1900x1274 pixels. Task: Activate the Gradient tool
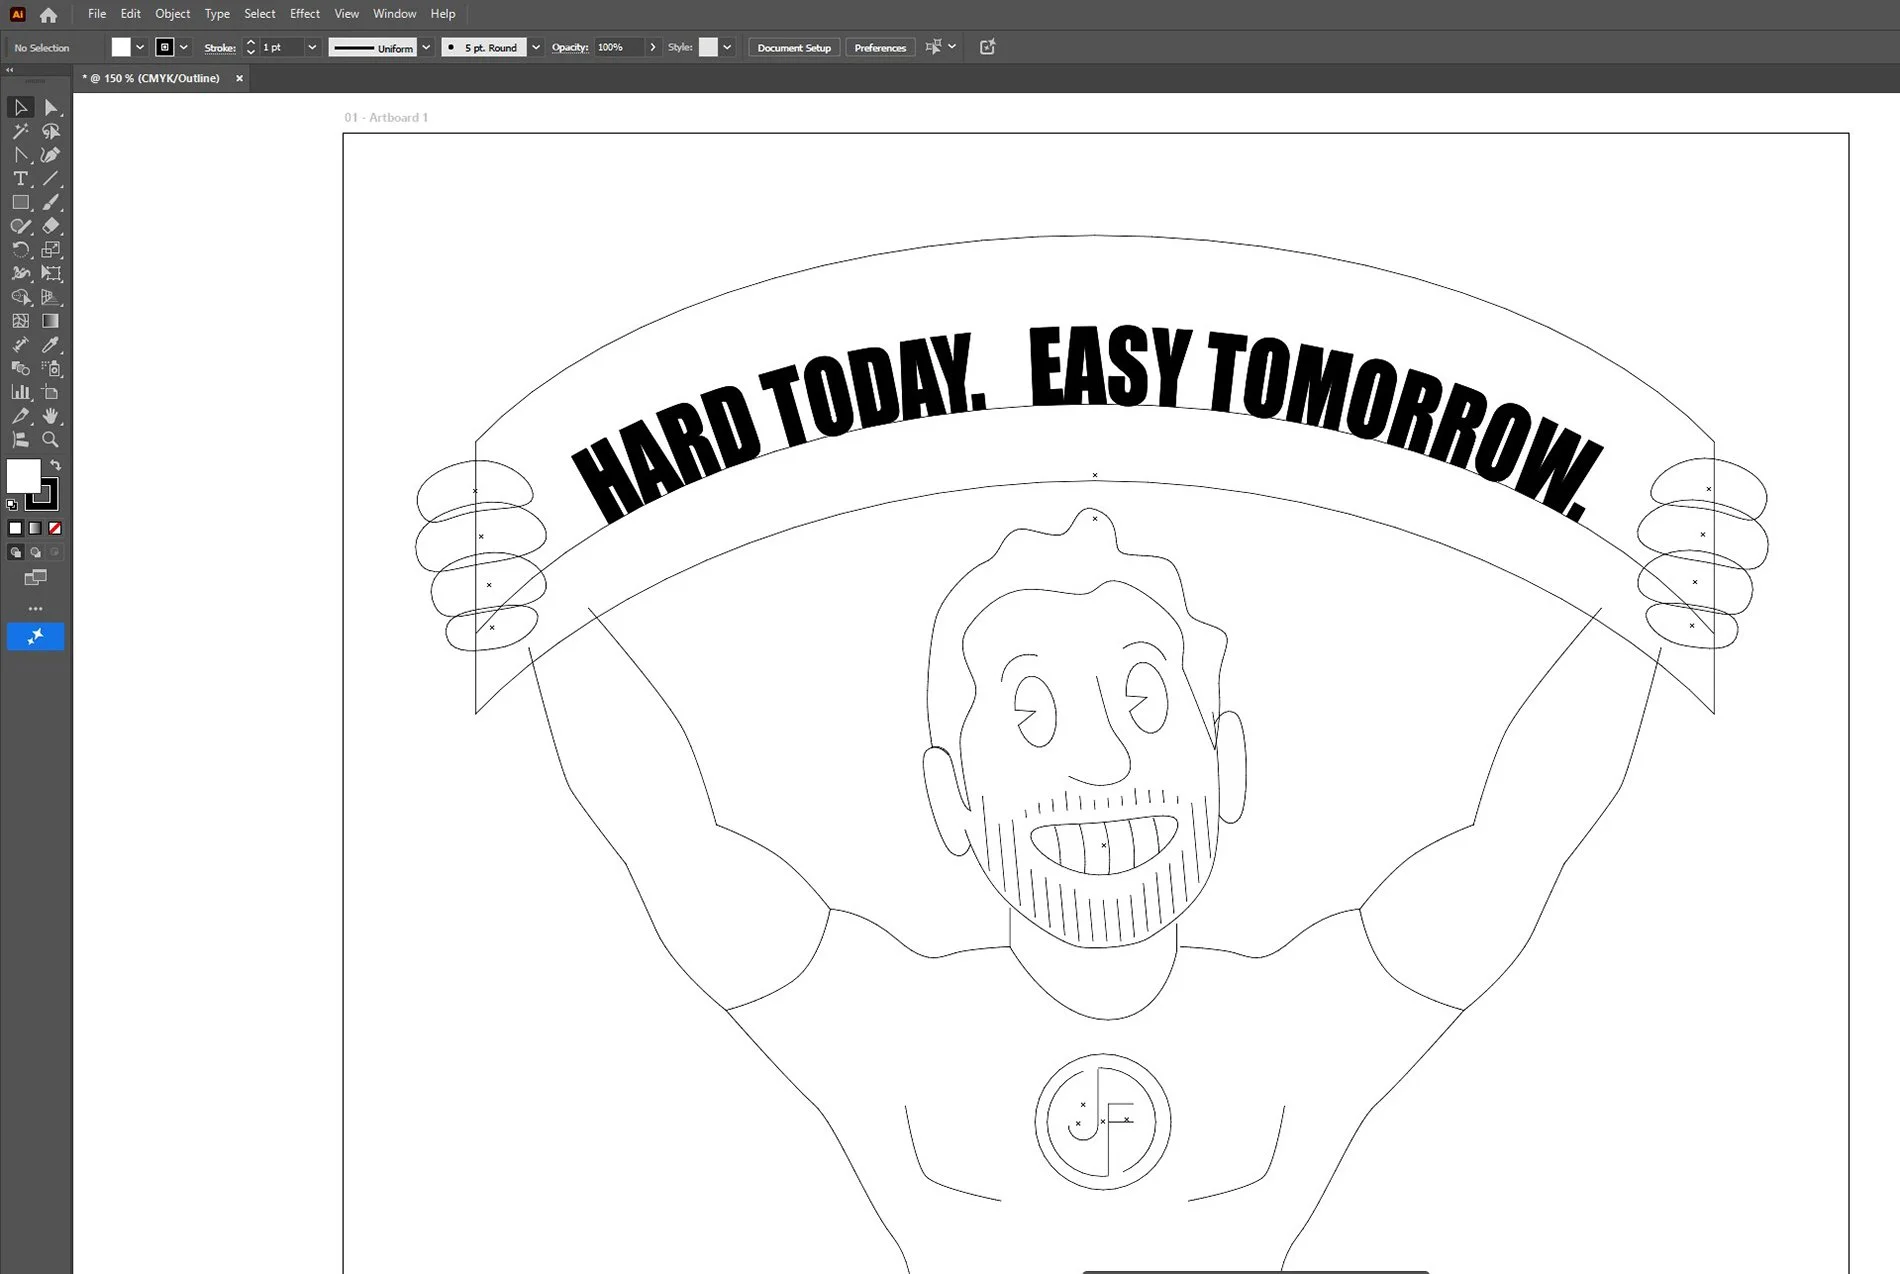pos(52,320)
